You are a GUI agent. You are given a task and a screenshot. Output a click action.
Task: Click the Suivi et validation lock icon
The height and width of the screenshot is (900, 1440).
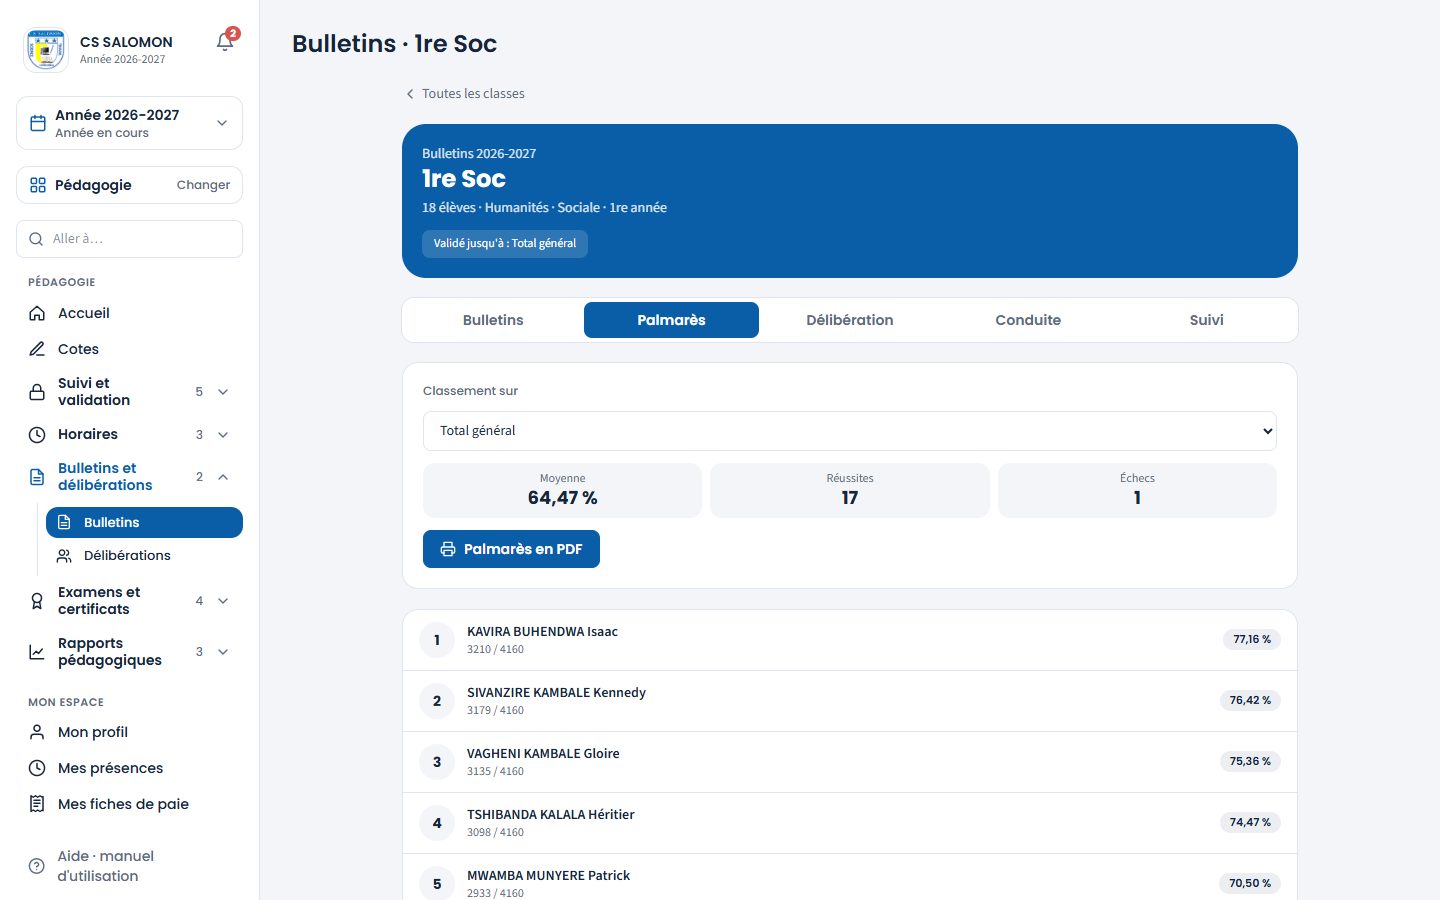[x=37, y=392]
